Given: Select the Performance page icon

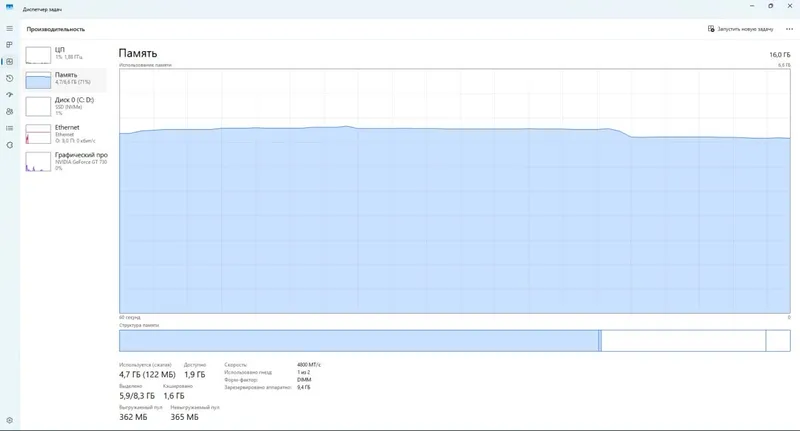Looking at the screenshot, I should [10, 62].
